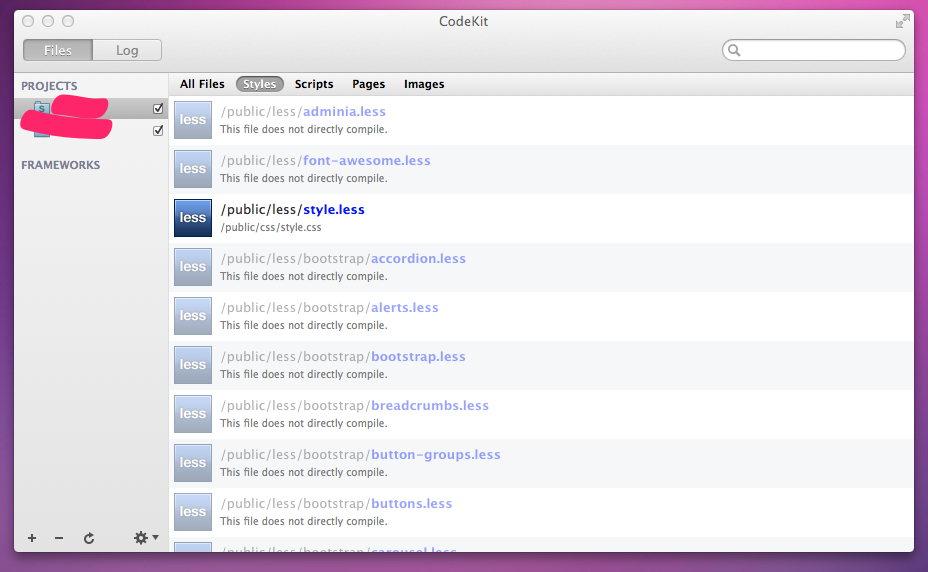Select the button-groups.less file name

436,455
